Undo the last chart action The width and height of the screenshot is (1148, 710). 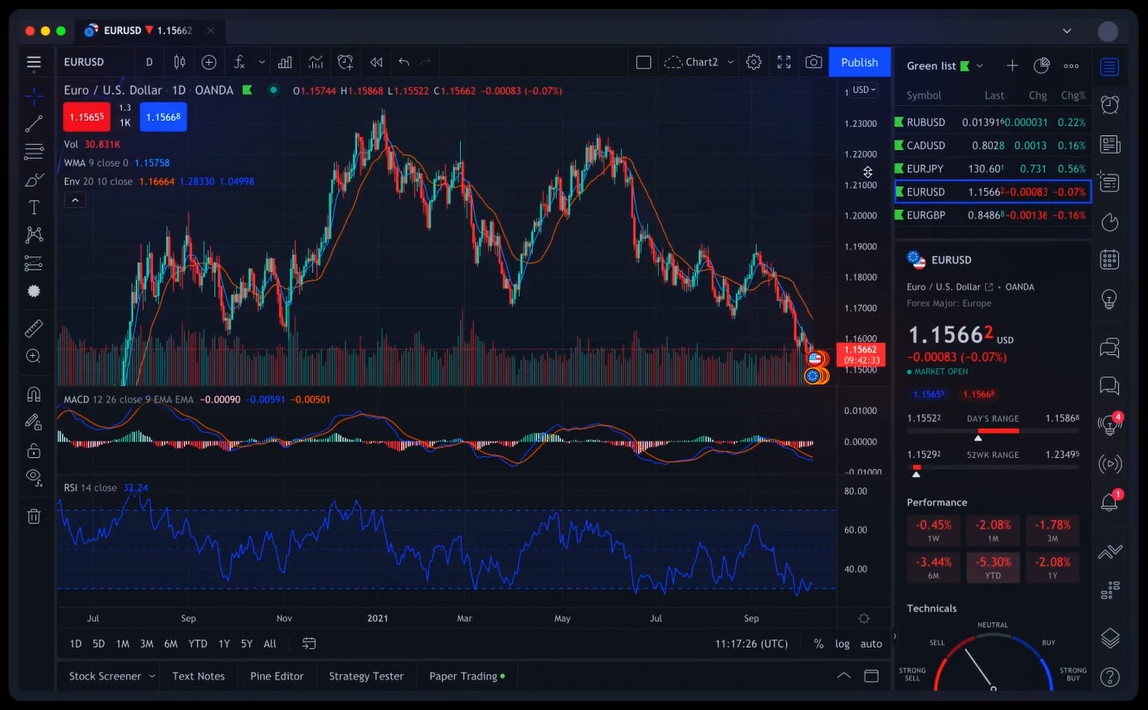404,62
